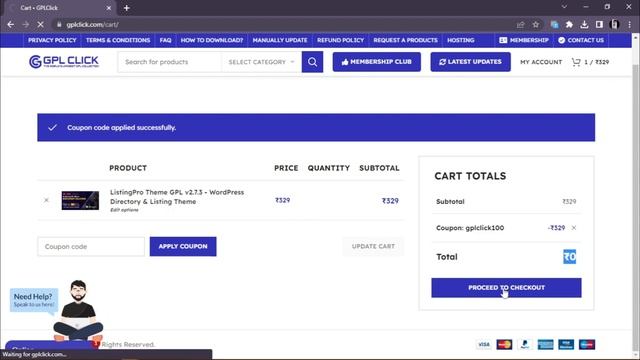Click the chat assistant character
The height and width of the screenshot is (360, 640).
click(78, 310)
